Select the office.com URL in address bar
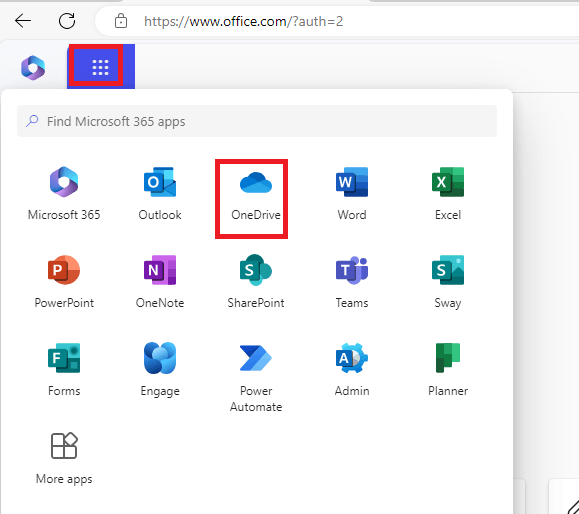 [244, 21]
